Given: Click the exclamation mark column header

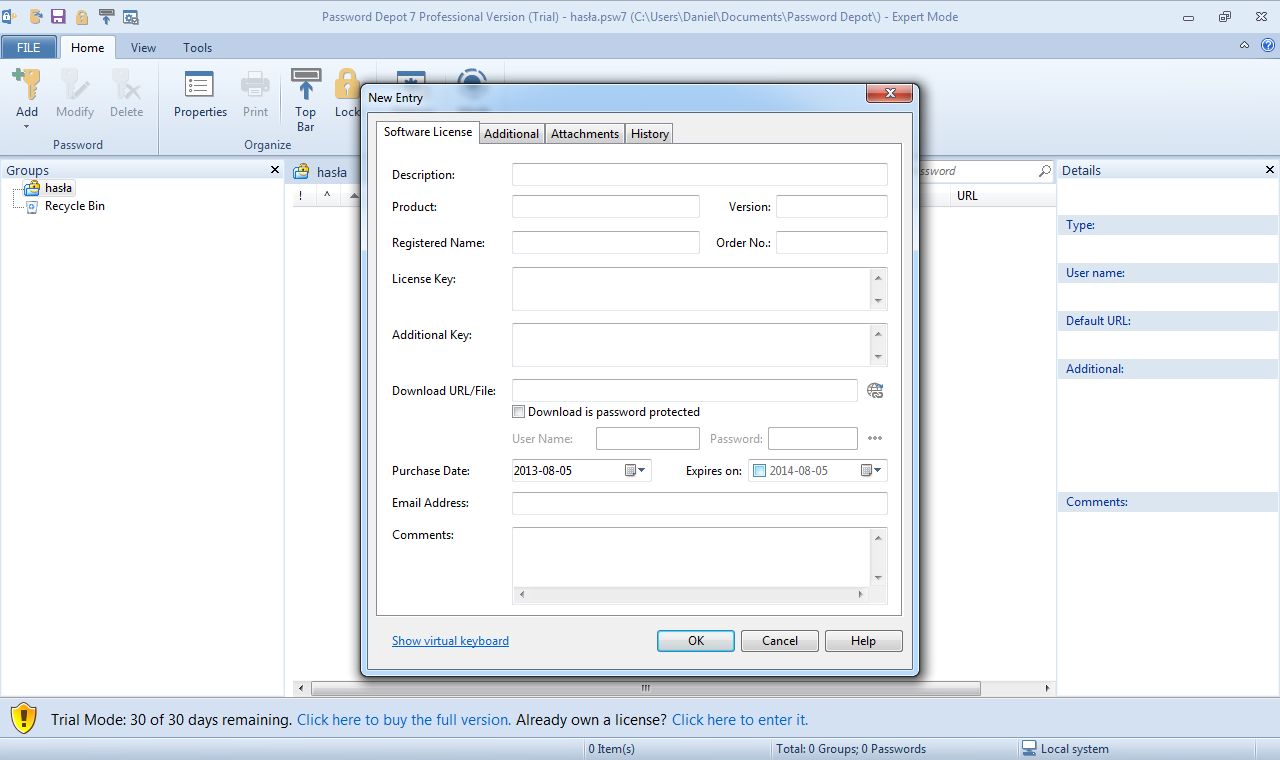Looking at the screenshot, I should tap(300, 196).
